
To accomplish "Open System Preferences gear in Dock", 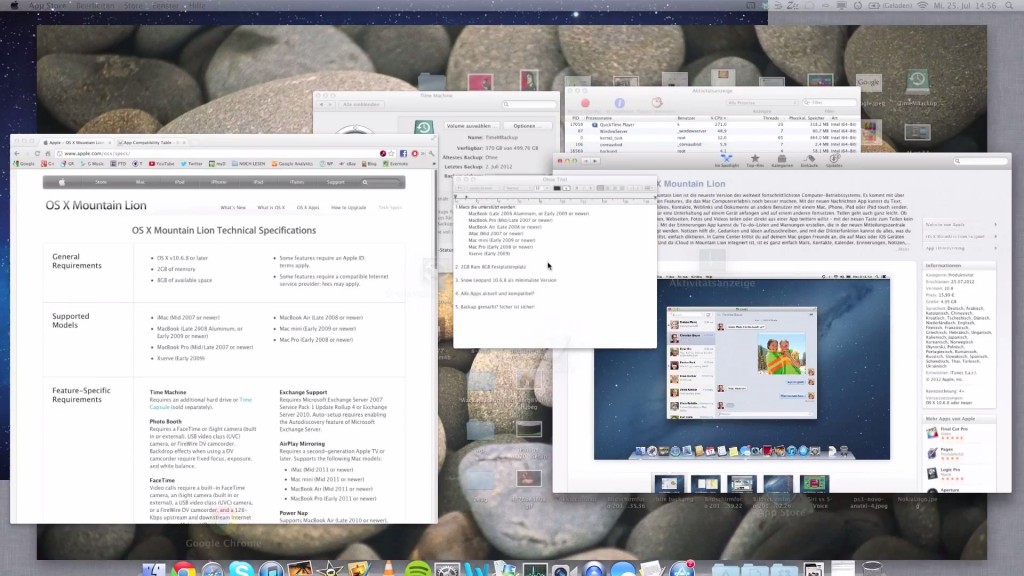I will click(447, 569).
